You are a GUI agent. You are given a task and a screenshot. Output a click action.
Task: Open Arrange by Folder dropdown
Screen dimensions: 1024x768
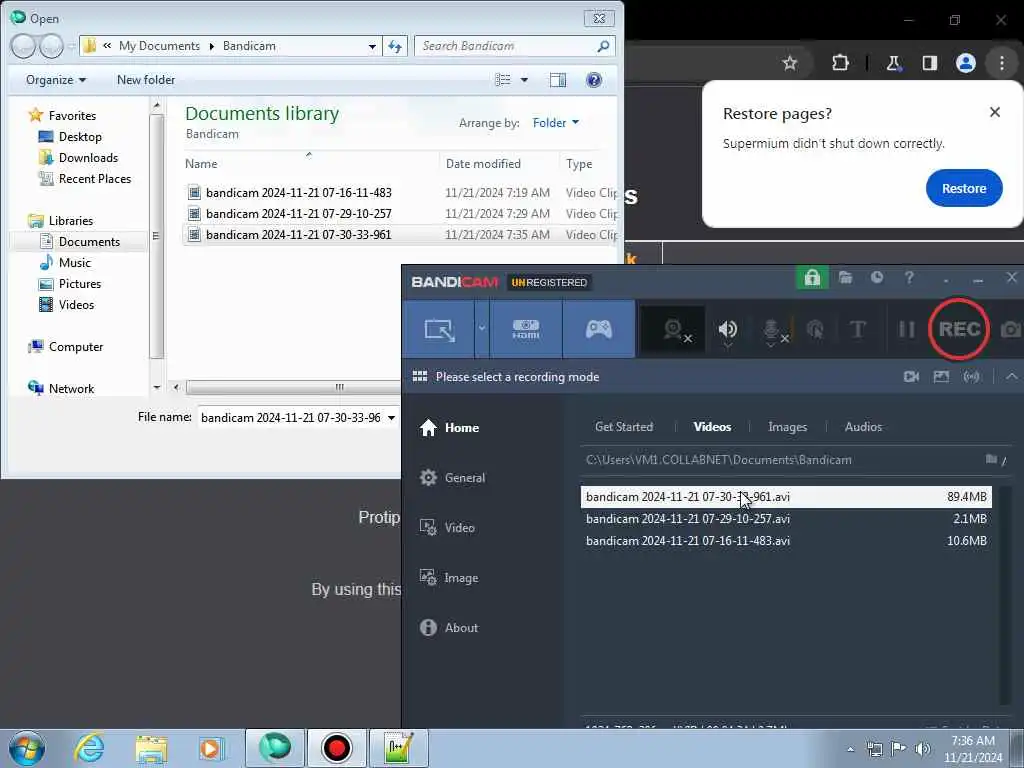tap(555, 123)
